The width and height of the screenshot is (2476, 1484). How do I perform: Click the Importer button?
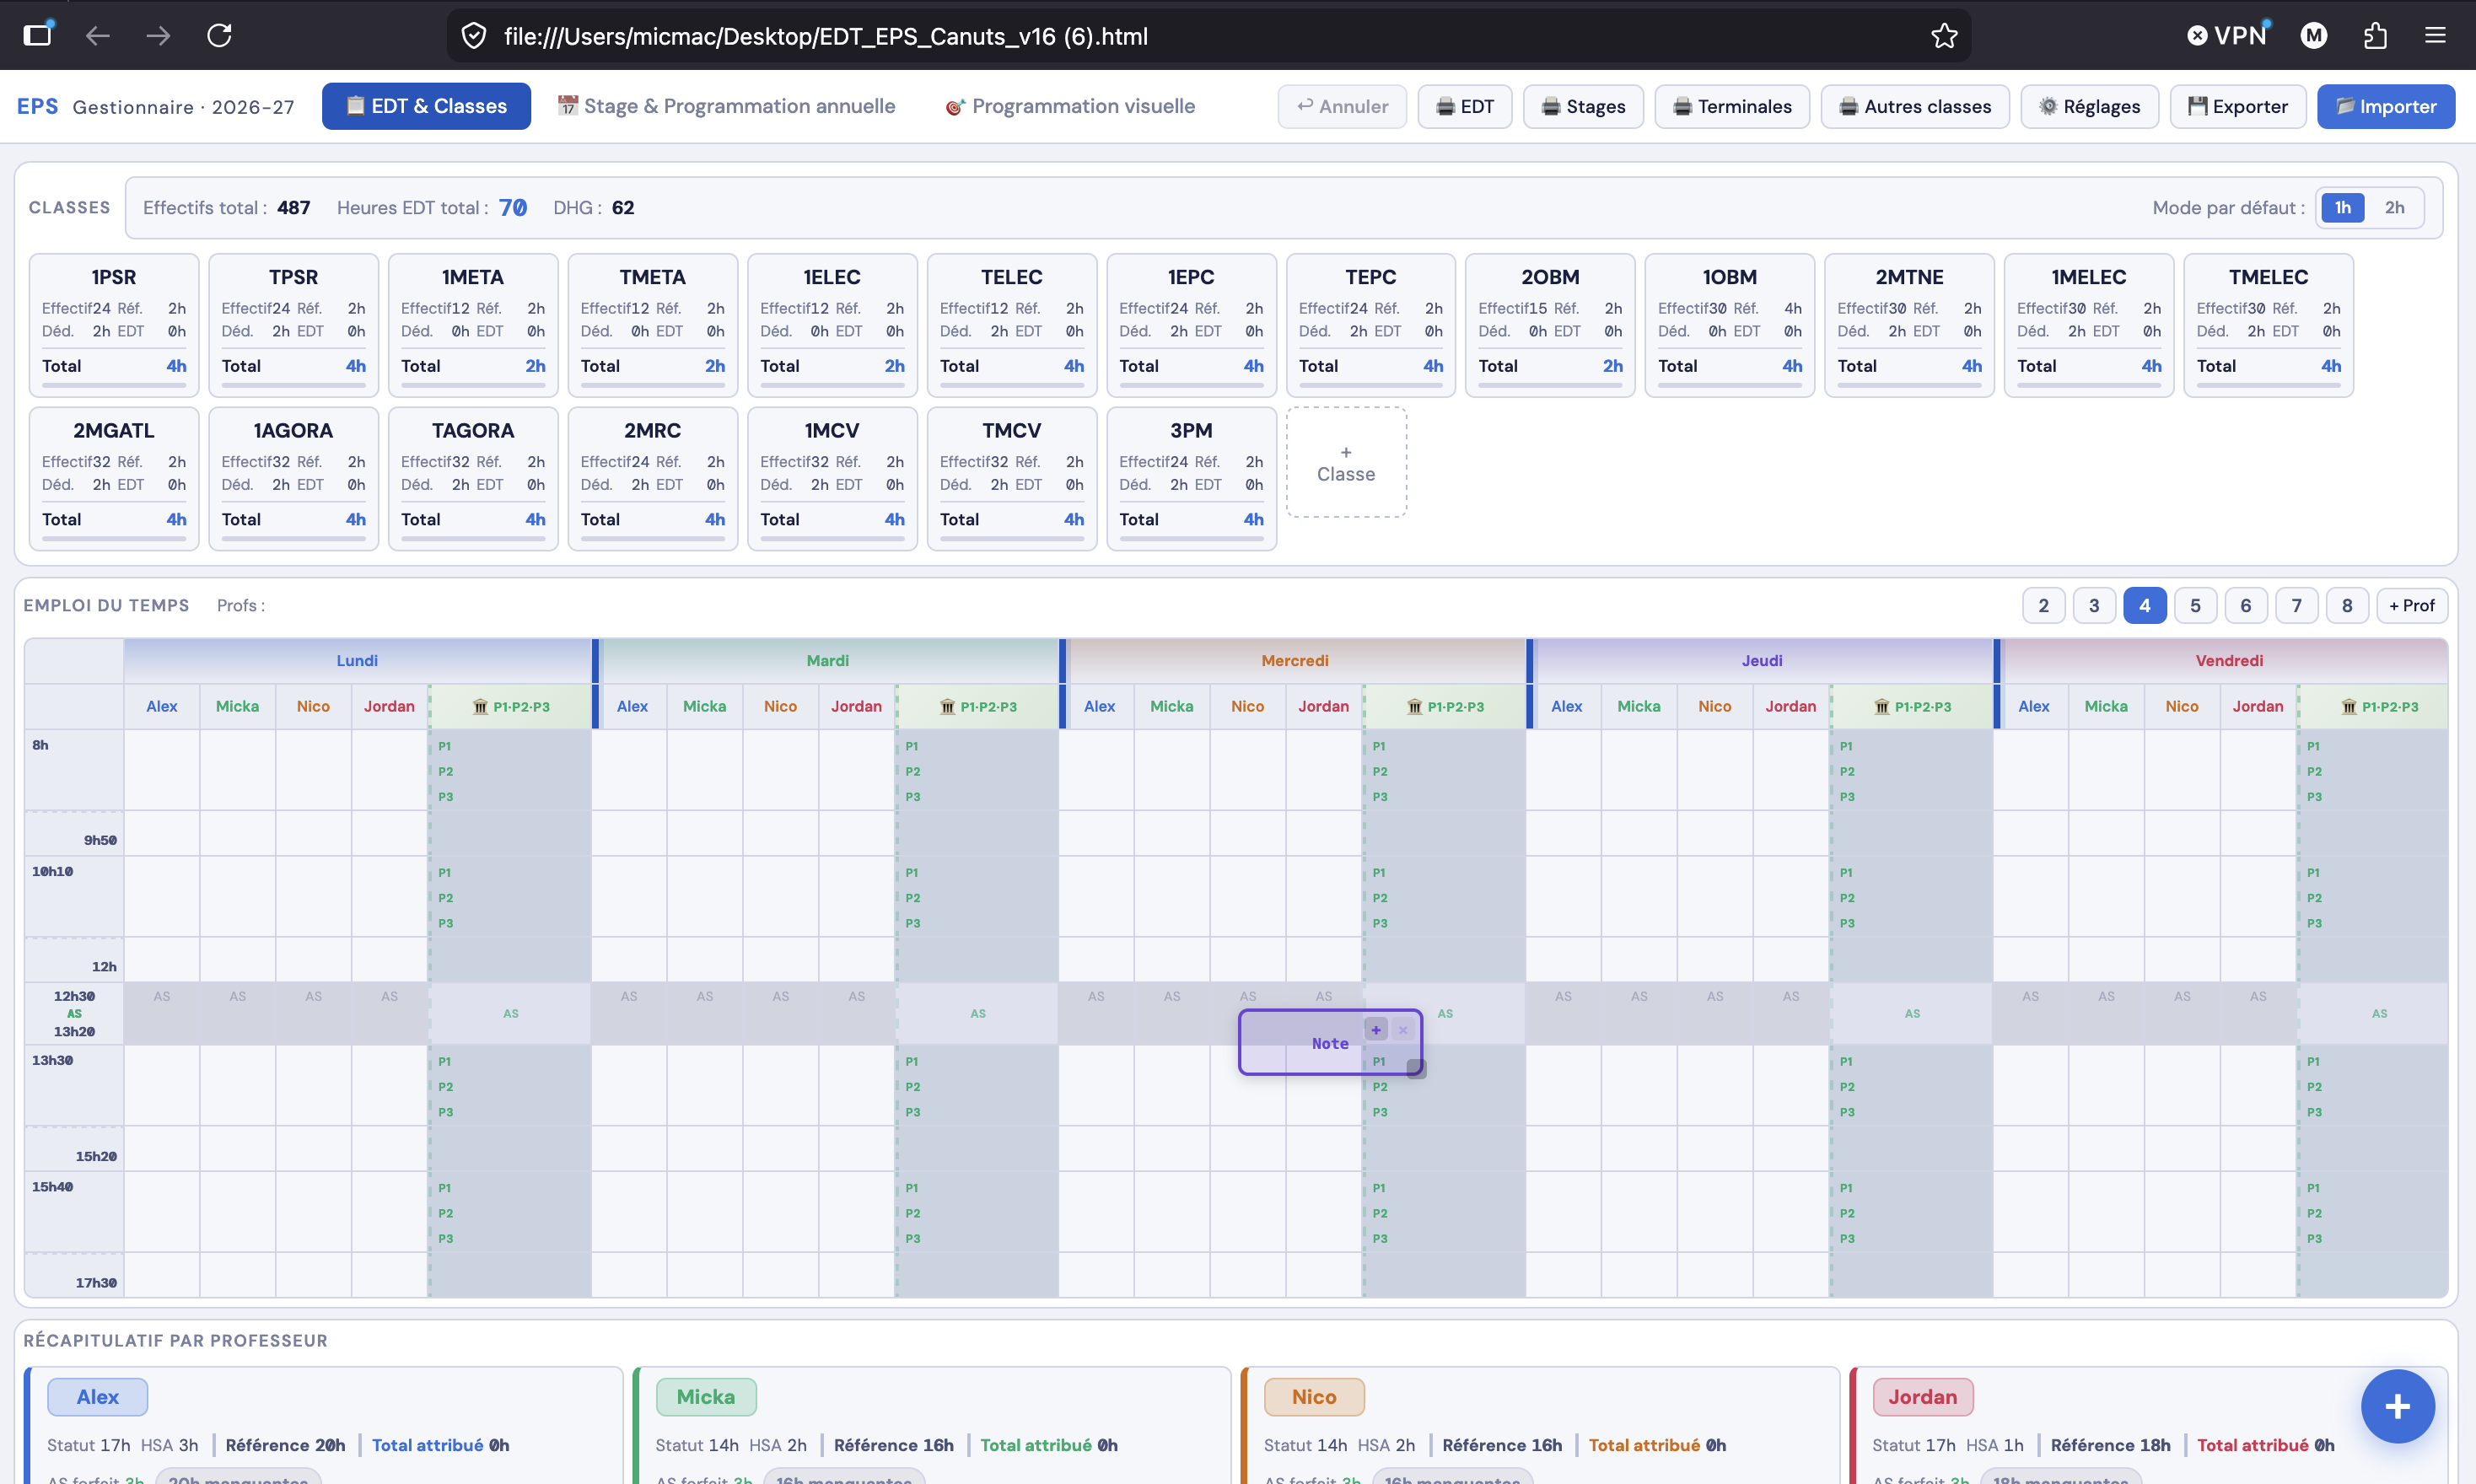(2386, 106)
